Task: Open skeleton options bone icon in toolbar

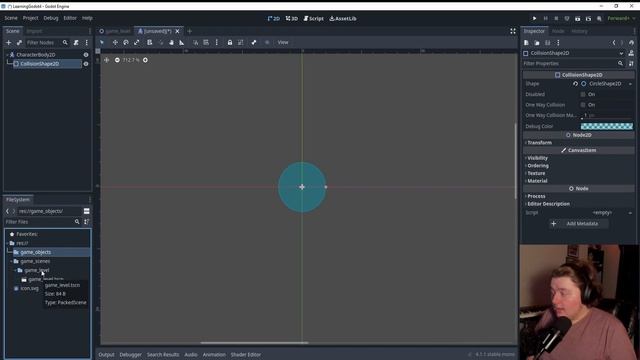Action: tap(254, 42)
